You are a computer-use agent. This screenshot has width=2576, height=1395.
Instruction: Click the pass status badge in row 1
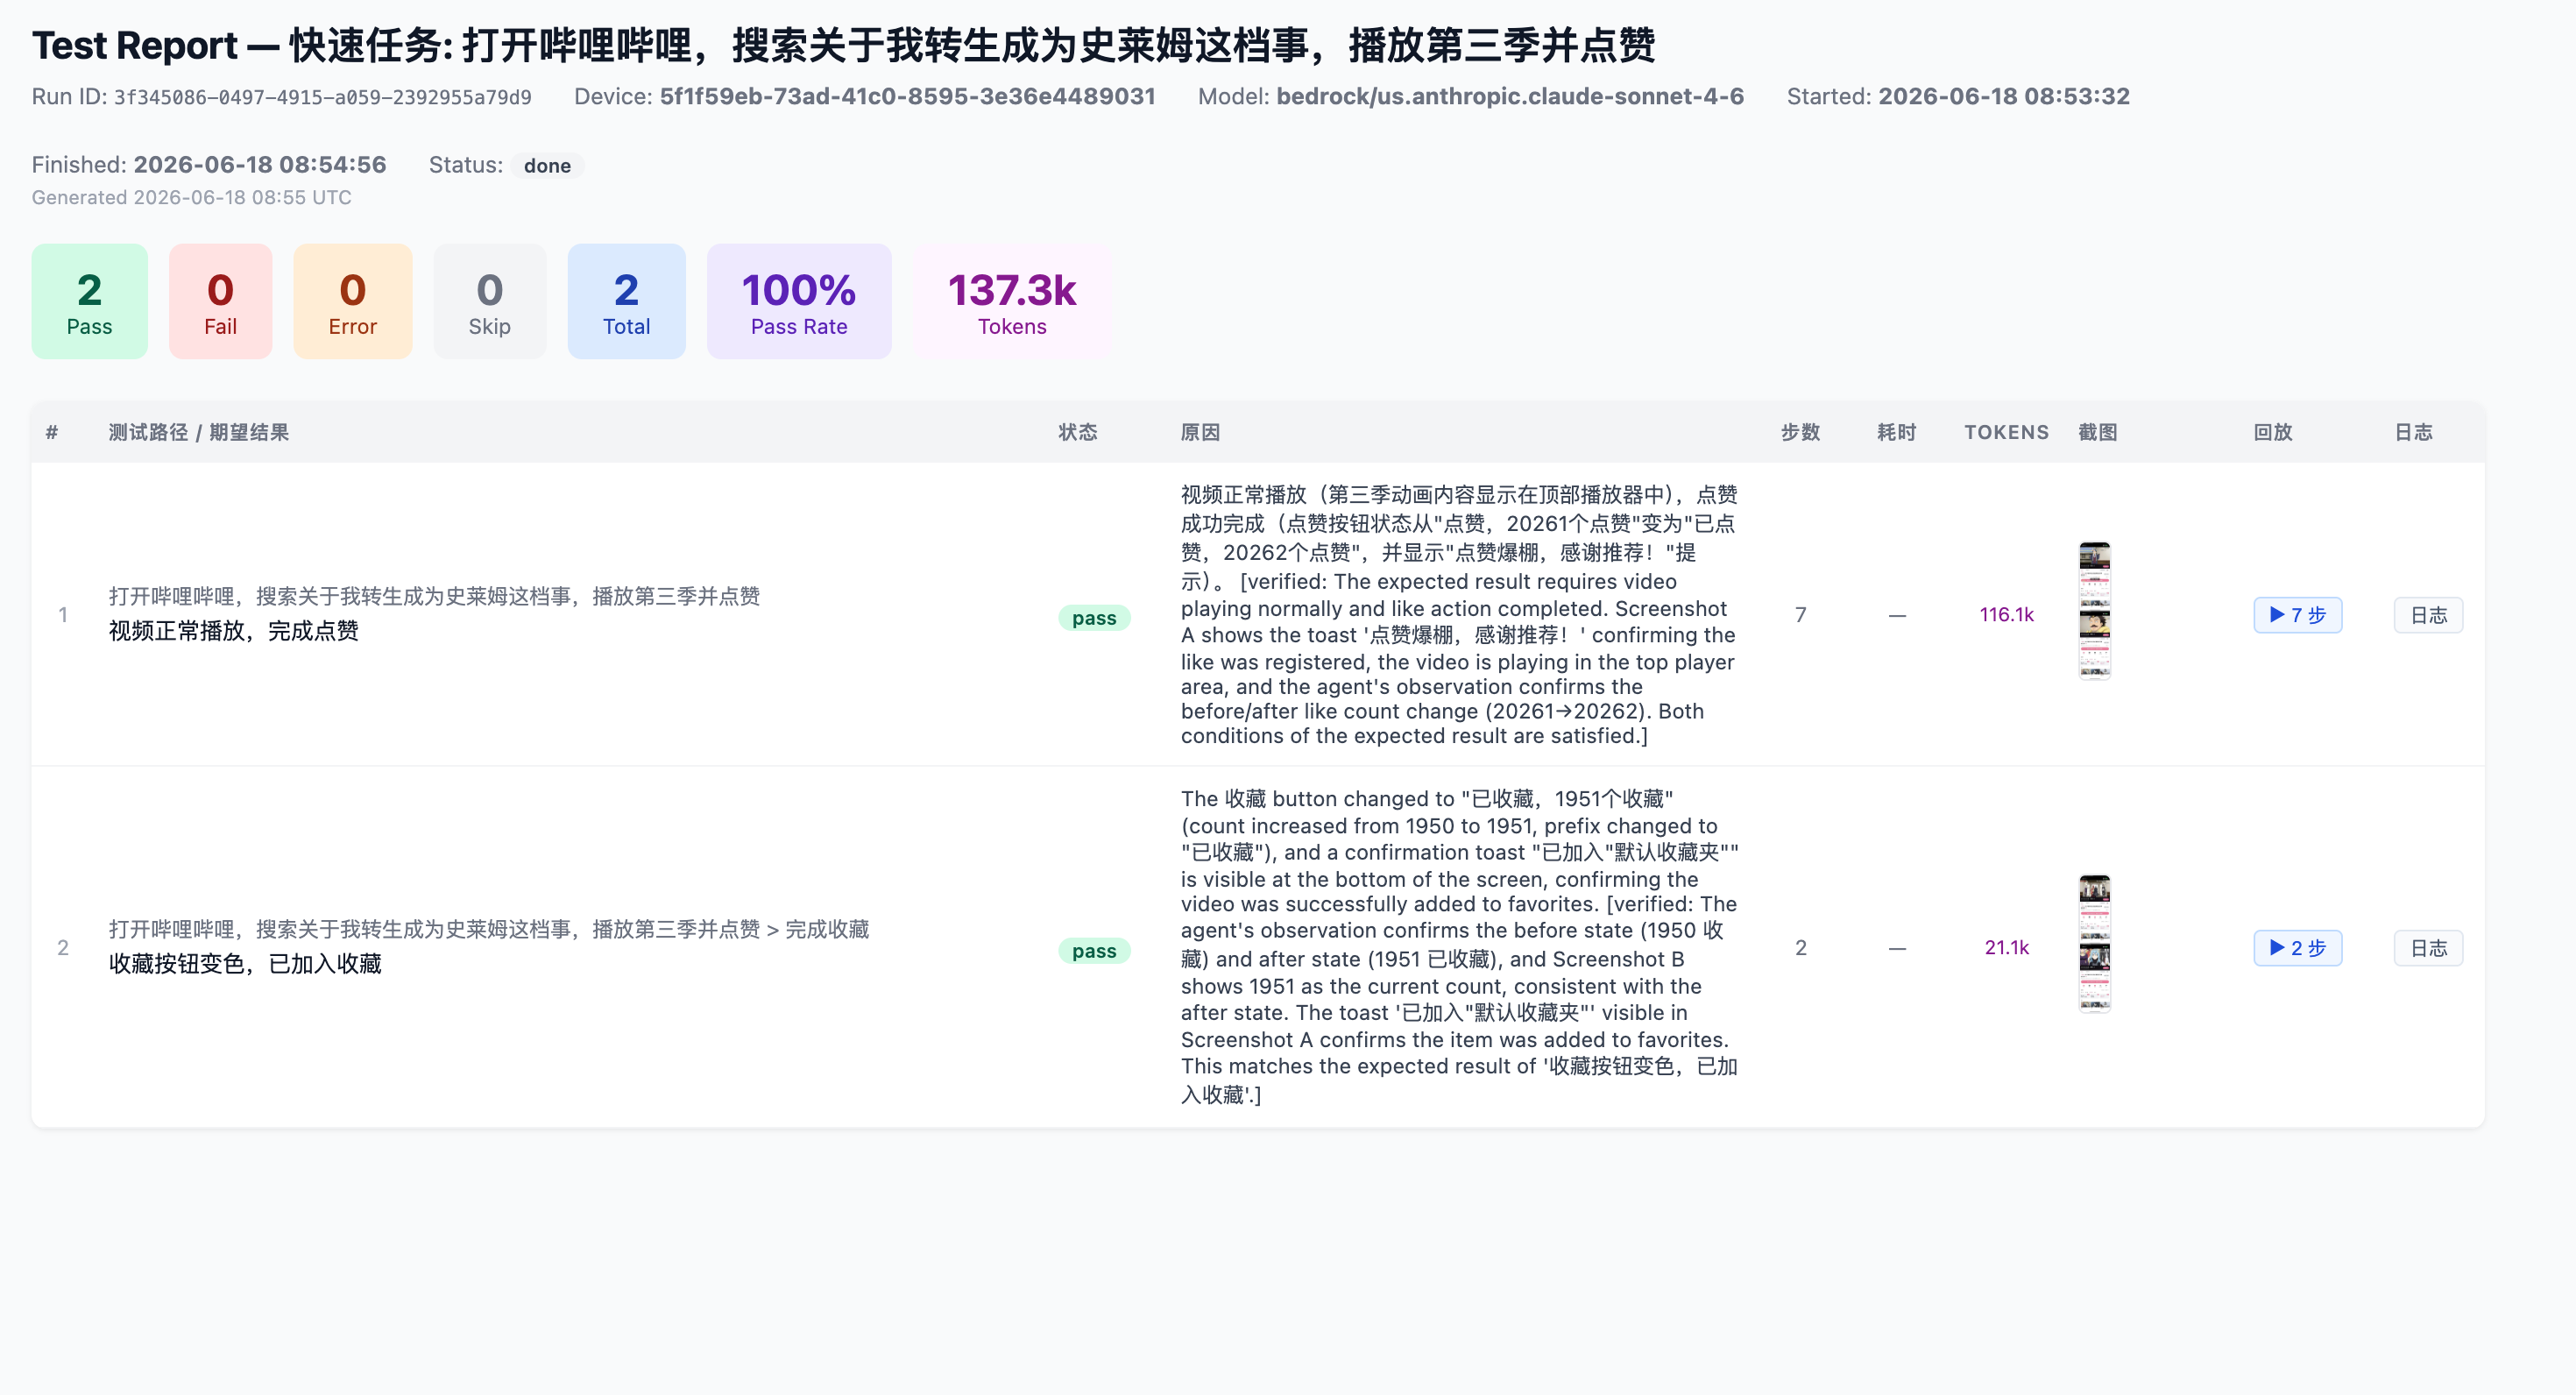pyautogui.click(x=1094, y=618)
